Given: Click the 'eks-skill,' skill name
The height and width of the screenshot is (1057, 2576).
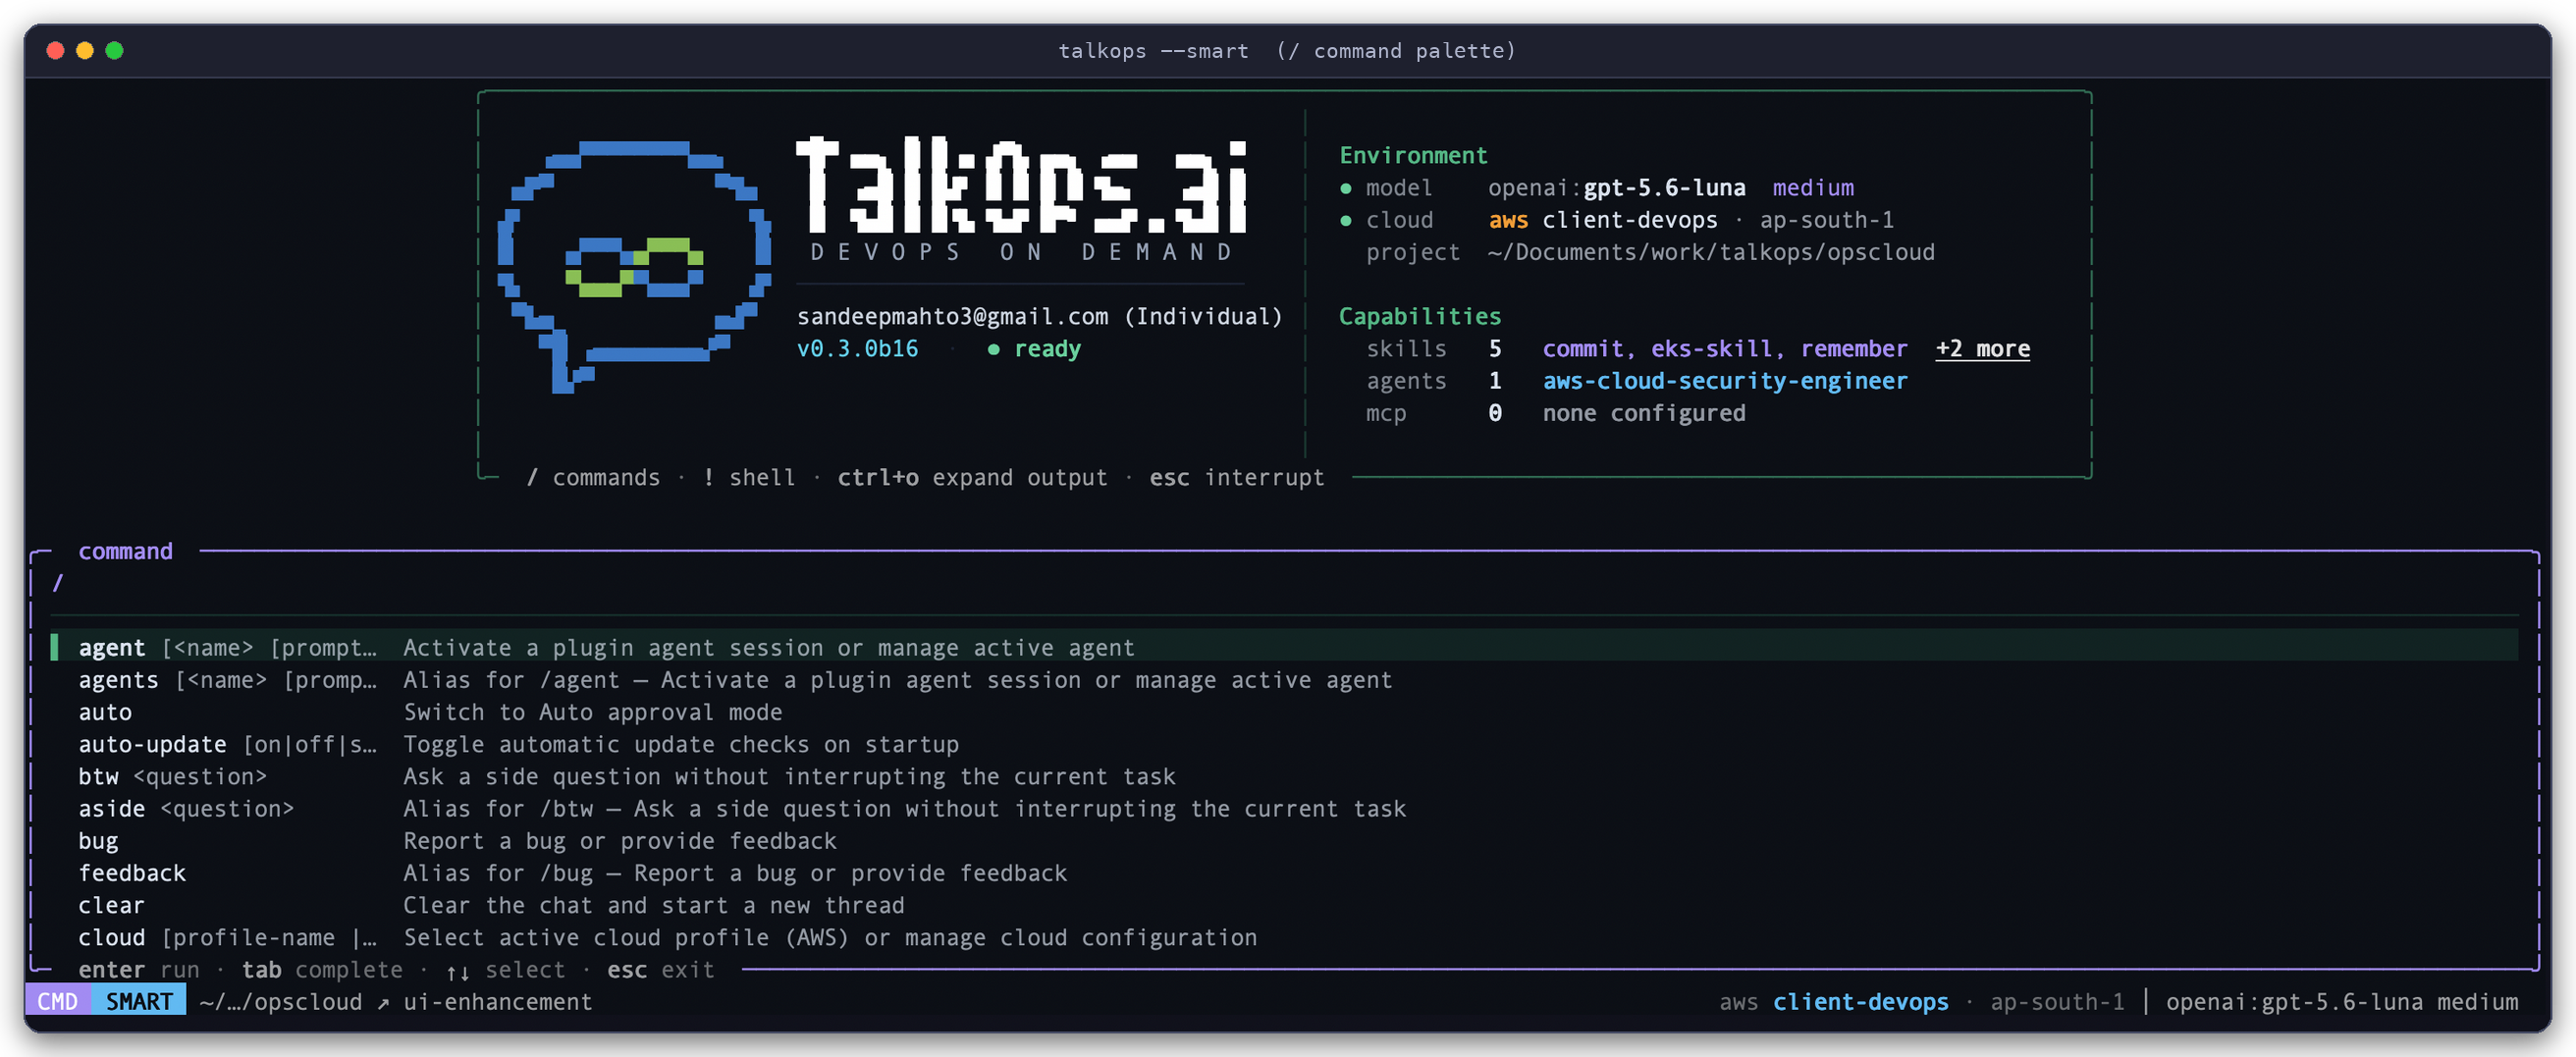Looking at the screenshot, I should point(1717,349).
